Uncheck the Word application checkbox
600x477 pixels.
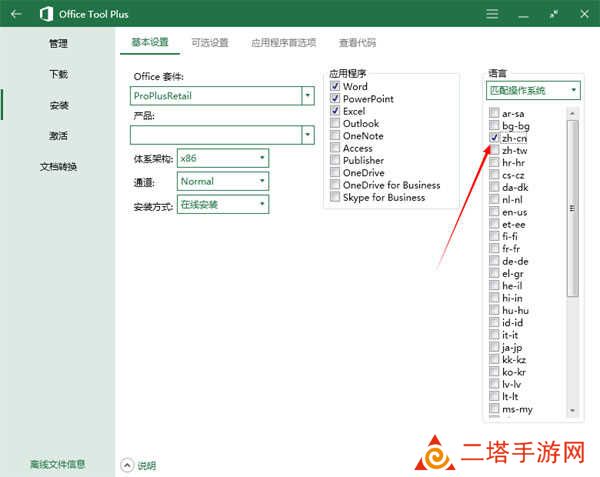pos(335,86)
